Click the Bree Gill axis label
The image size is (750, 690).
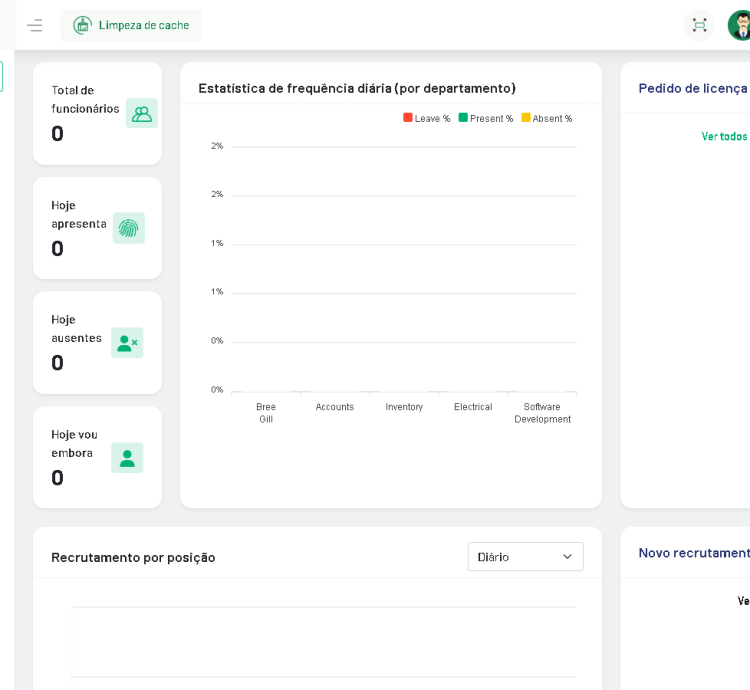tap(266, 413)
